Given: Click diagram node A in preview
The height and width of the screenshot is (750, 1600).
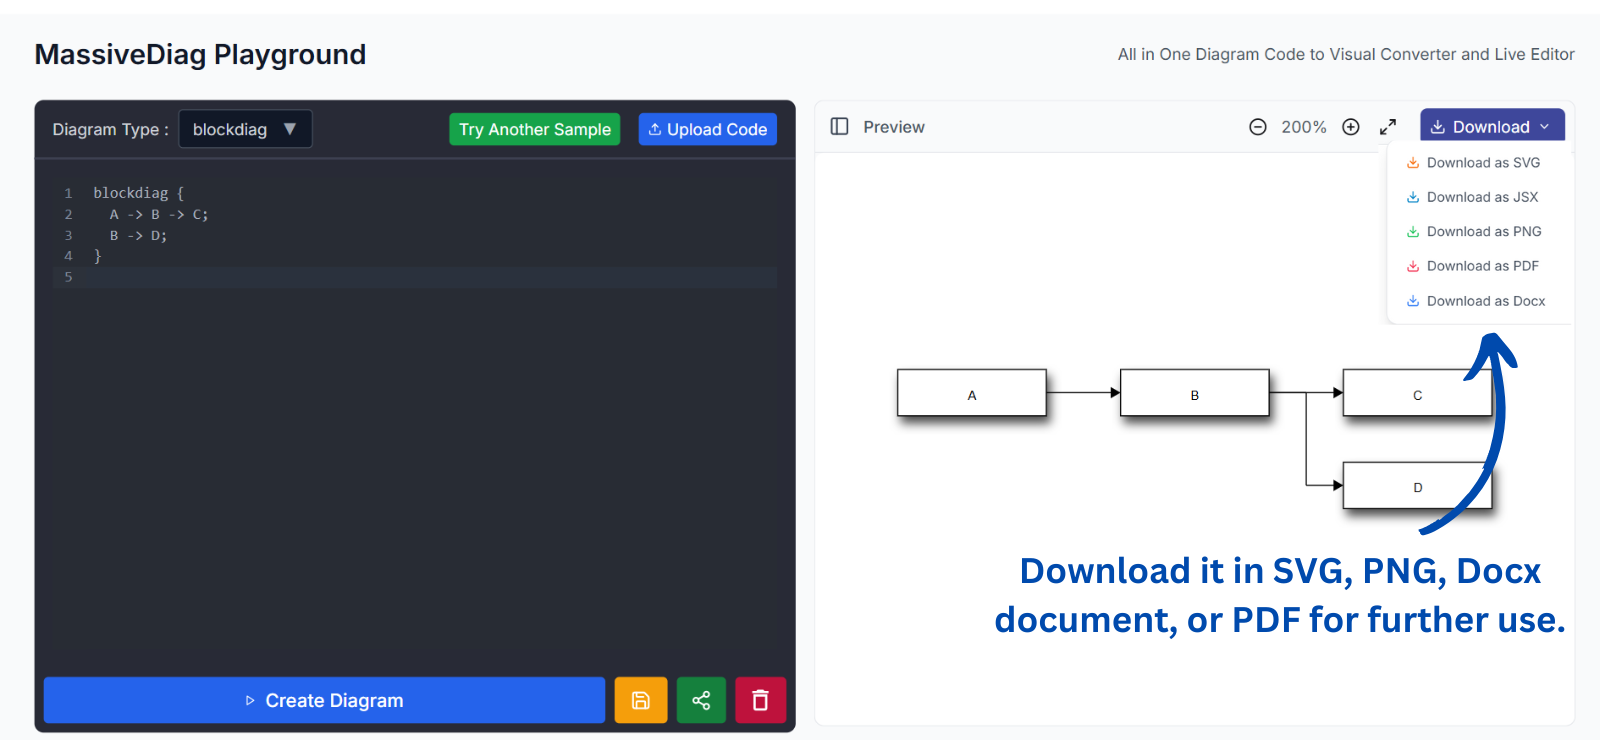Looking at the screenshot, I should click(972, 393).
